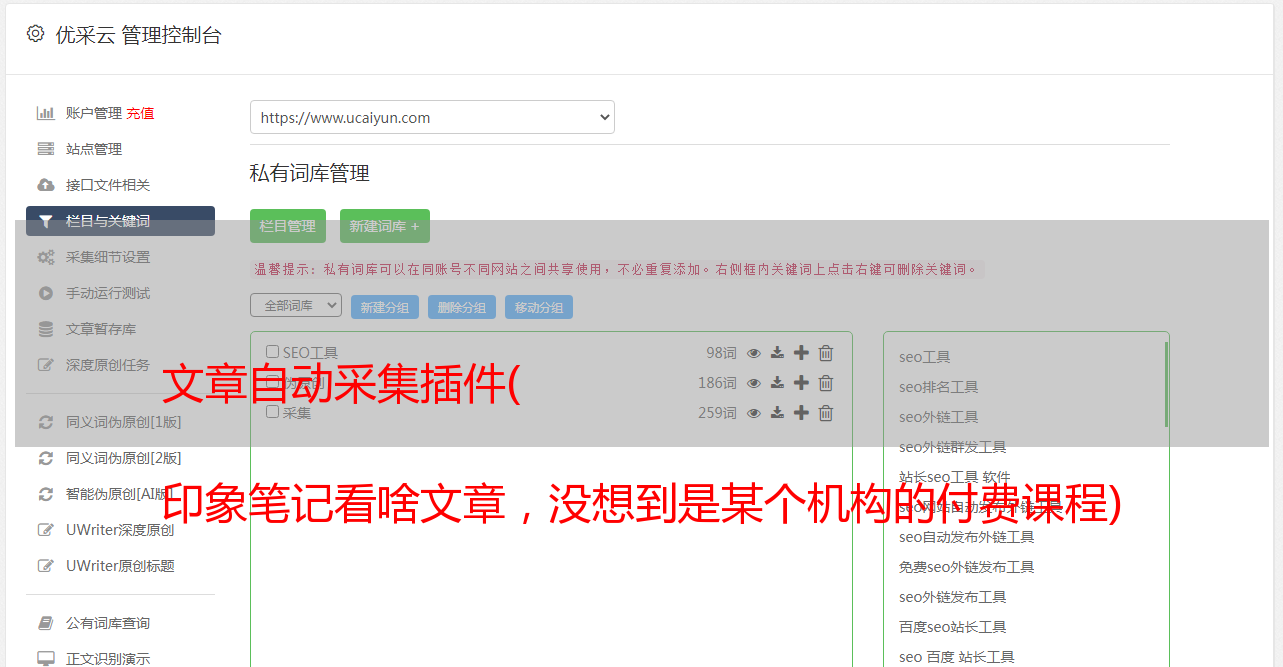Screen dimensions: 1283x667
Task: Open the 全部词库 group dropdown
Action: [x=296, y=305]
